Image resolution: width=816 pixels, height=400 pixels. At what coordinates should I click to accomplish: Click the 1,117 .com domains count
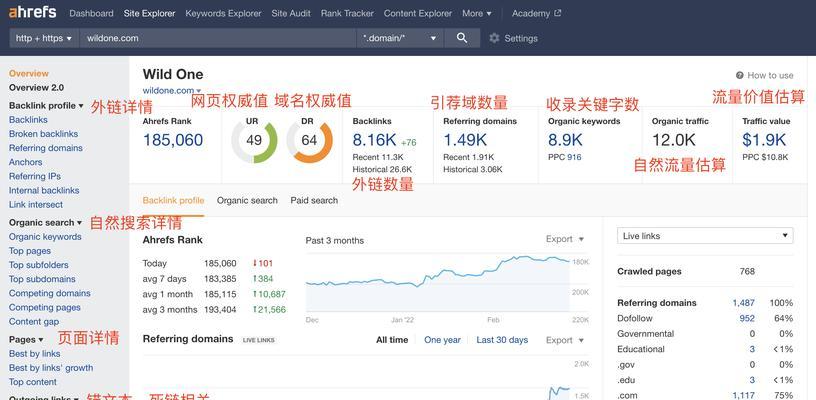pos(743,395)
